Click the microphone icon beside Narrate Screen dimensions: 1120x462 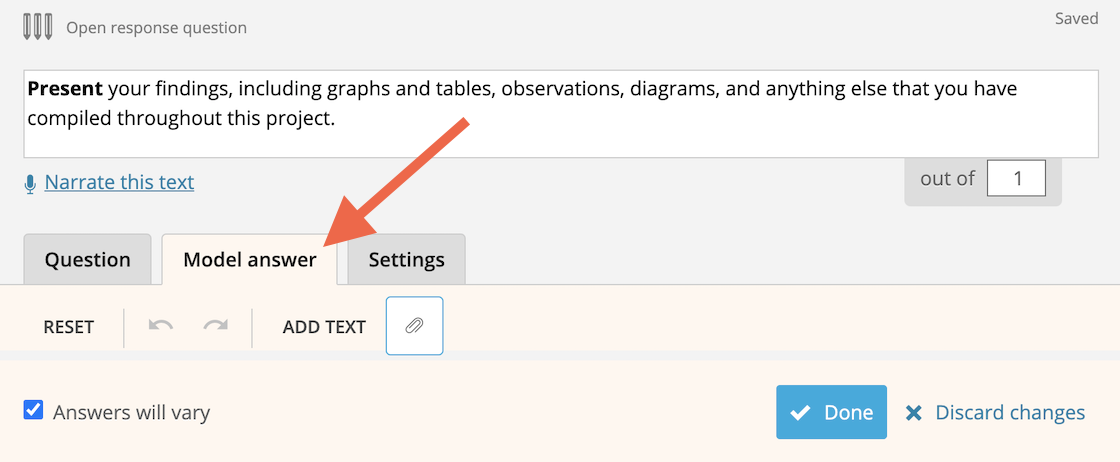(30, 184)
